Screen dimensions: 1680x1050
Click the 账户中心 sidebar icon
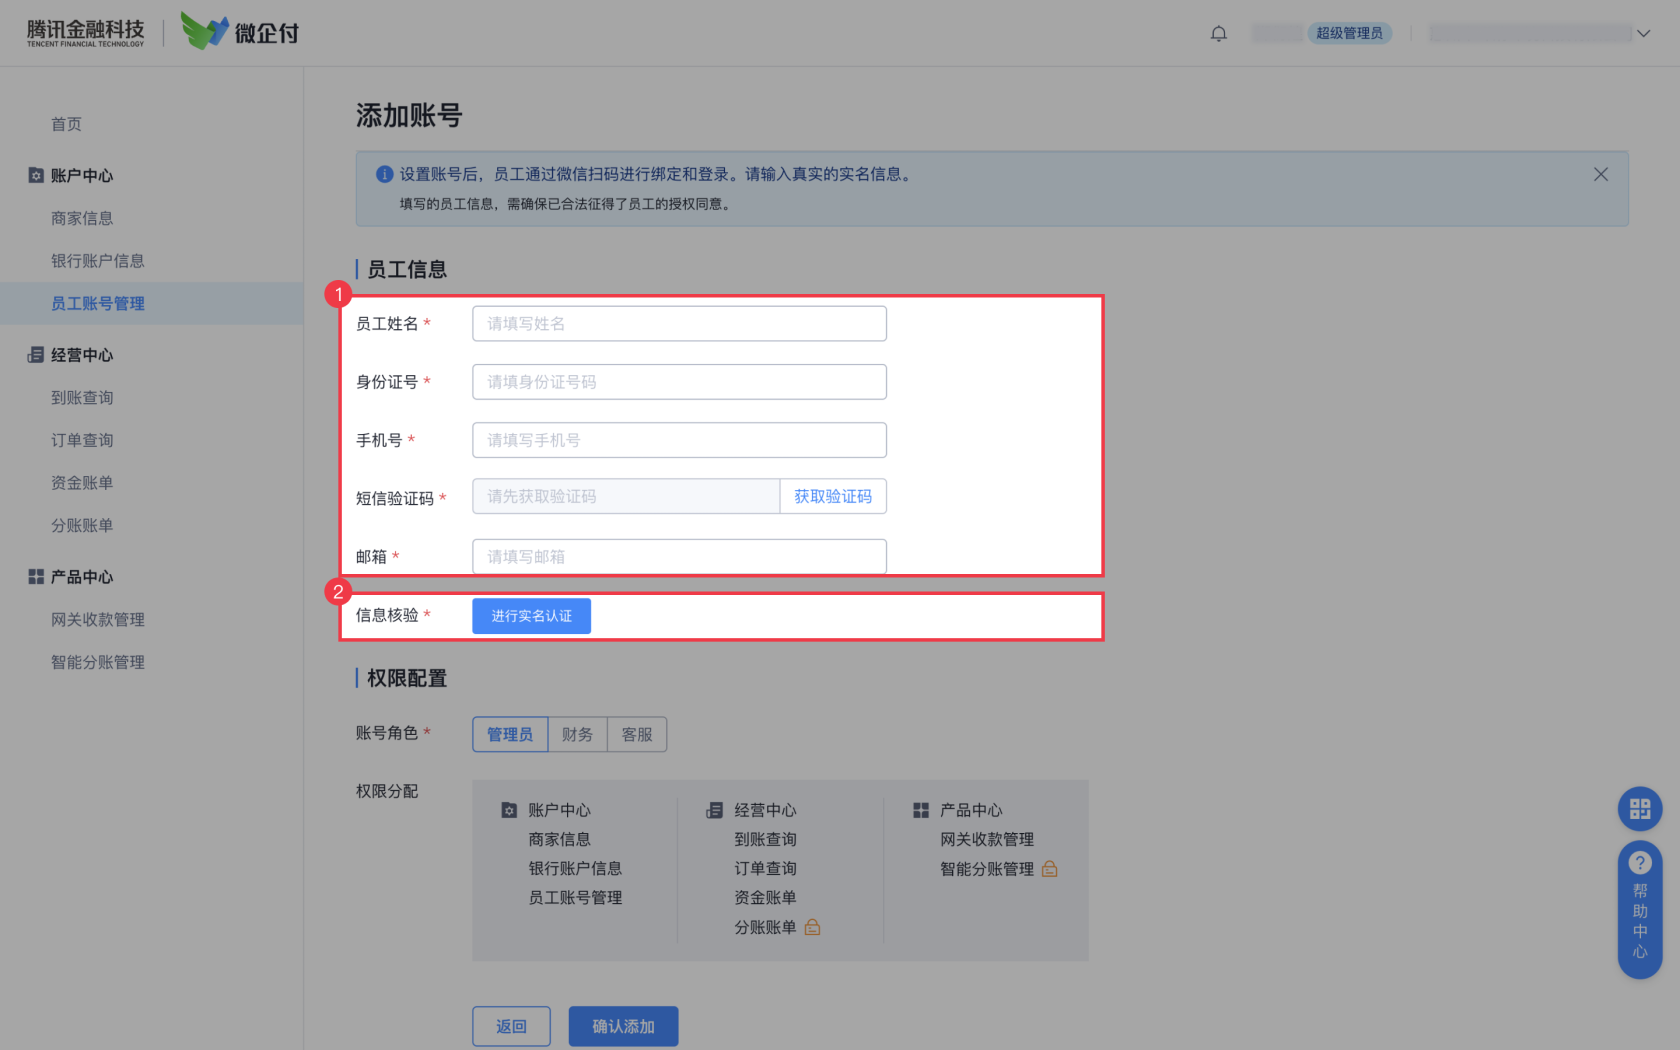point(36,175)
